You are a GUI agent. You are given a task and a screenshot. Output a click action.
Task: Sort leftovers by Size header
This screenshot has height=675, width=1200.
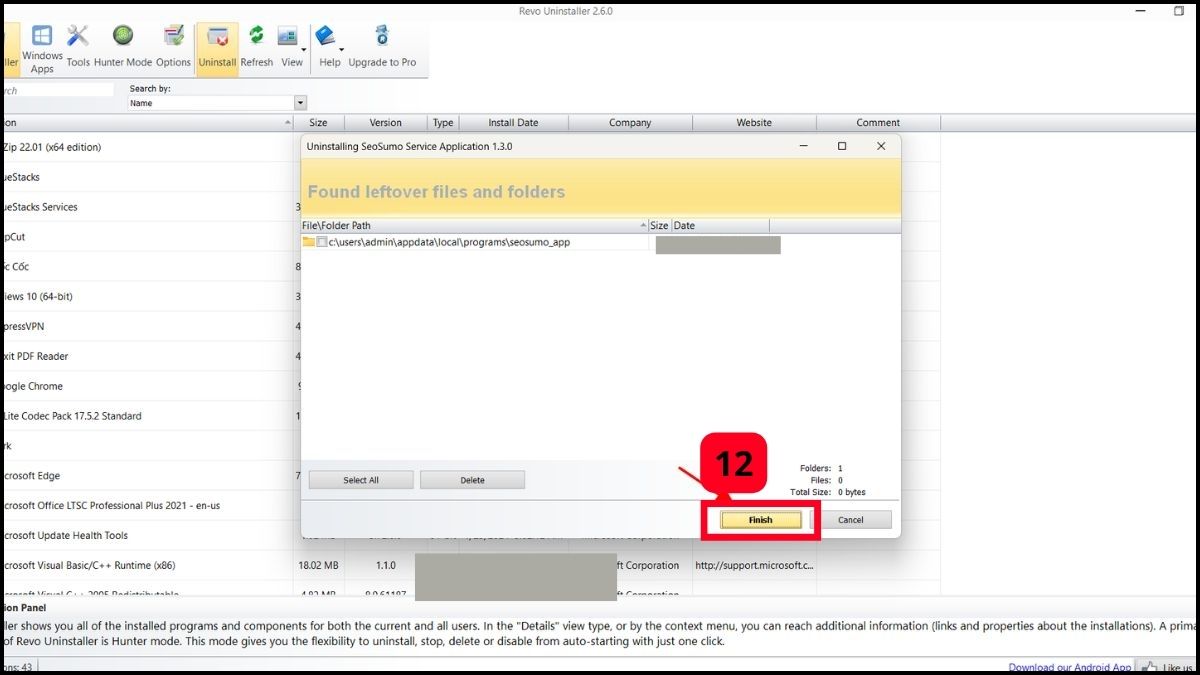click(x=660, y=226)
